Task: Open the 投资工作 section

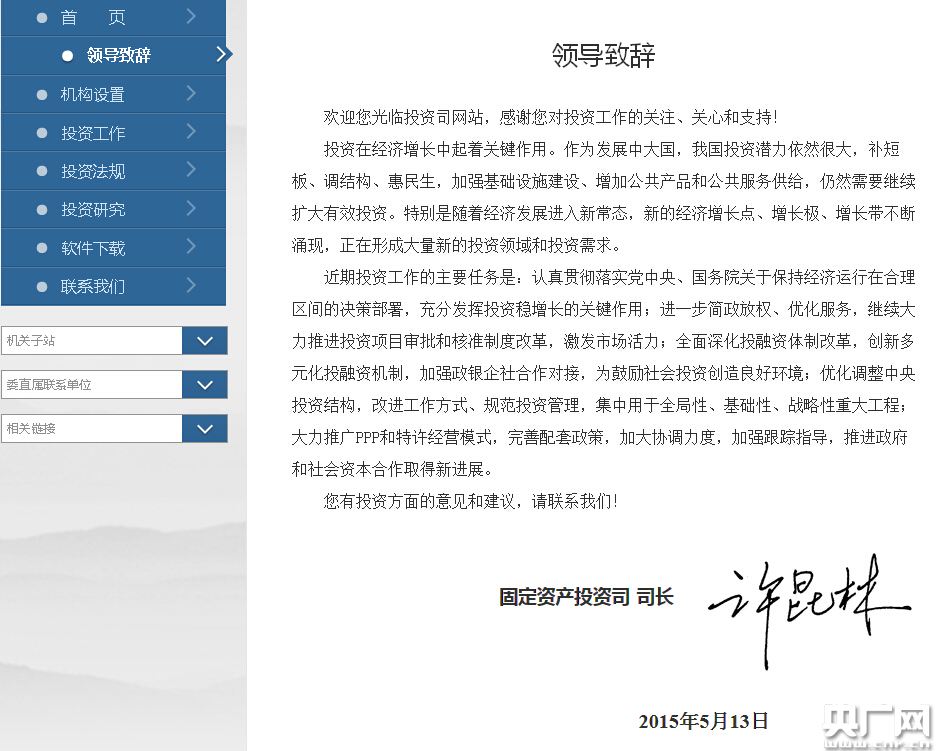Action: click(93, 133)
